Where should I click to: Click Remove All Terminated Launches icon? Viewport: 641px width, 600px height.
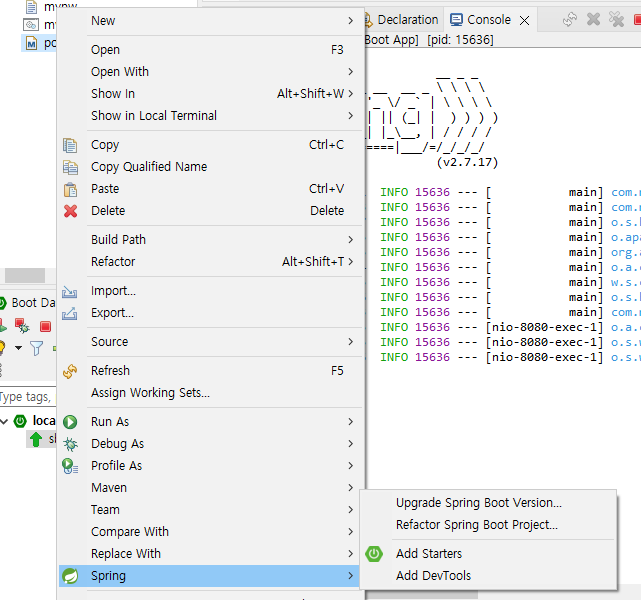pyautogui.click(x=616, y=19)
